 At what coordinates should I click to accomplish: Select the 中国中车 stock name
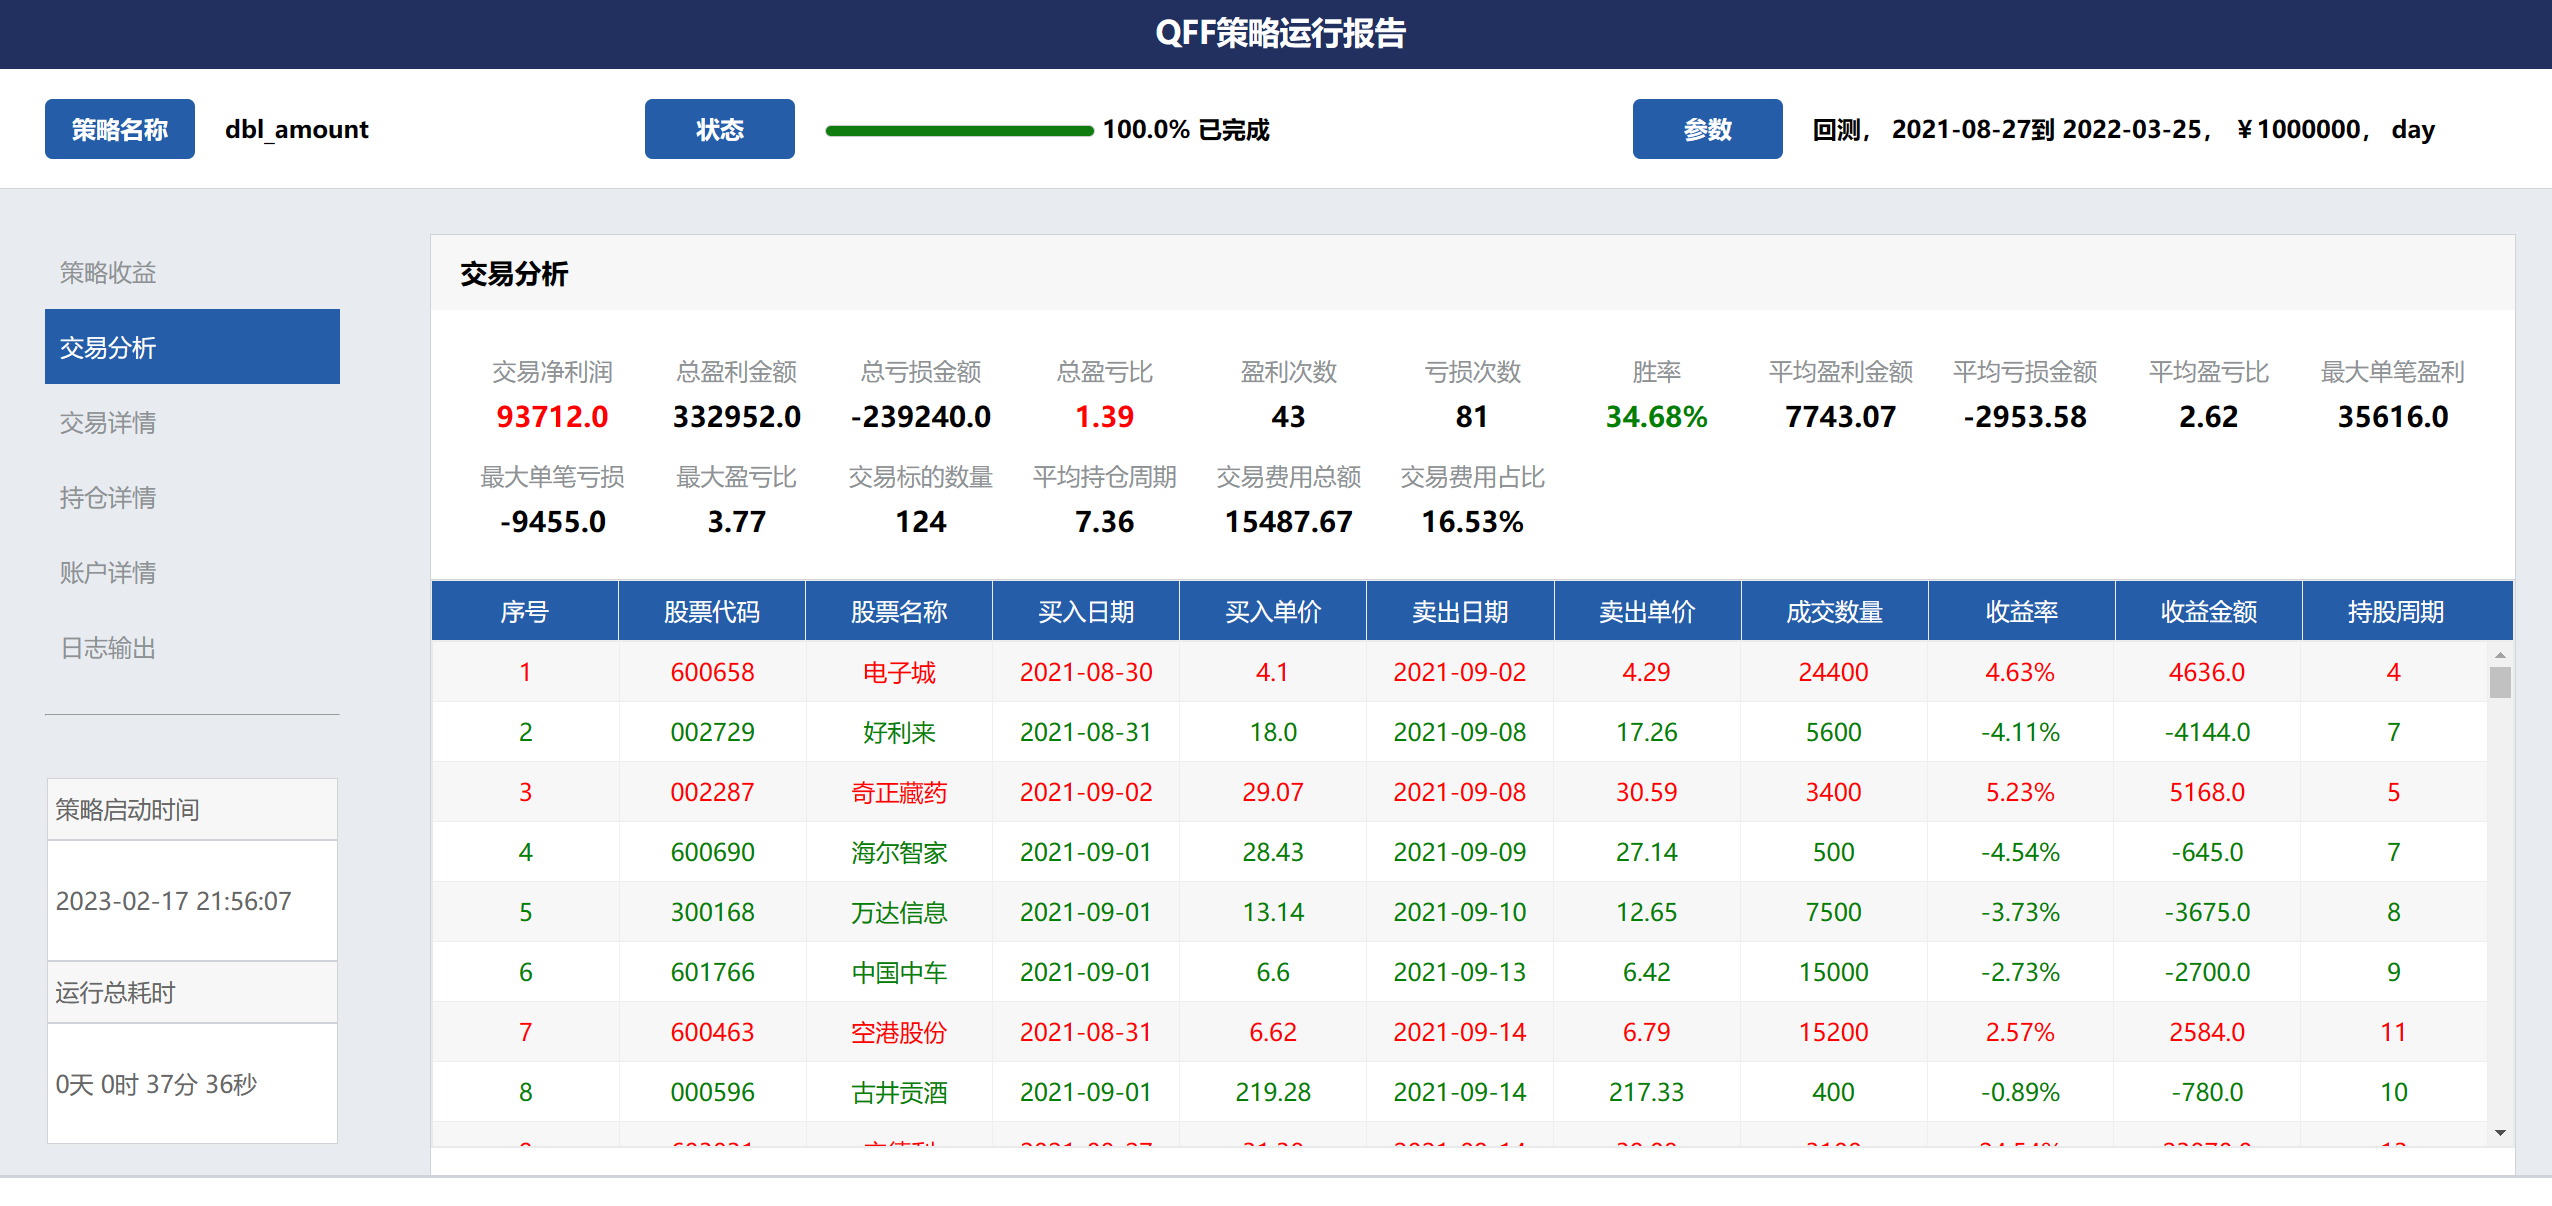899,972
